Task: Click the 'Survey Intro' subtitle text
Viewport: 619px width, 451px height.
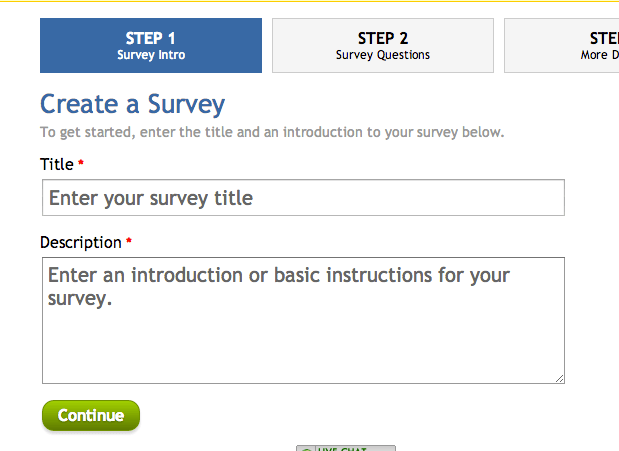Action: pyautogui.click(x=151, y=56)
